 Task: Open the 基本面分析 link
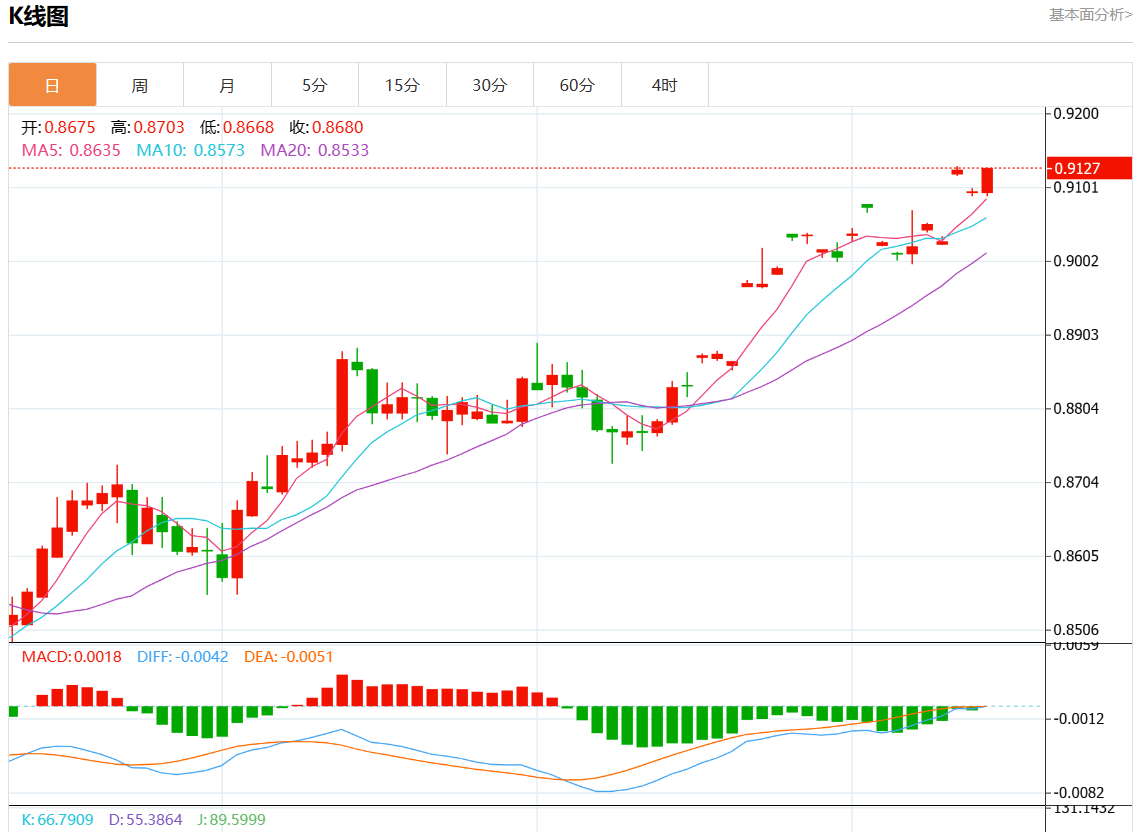(1090, 15)
